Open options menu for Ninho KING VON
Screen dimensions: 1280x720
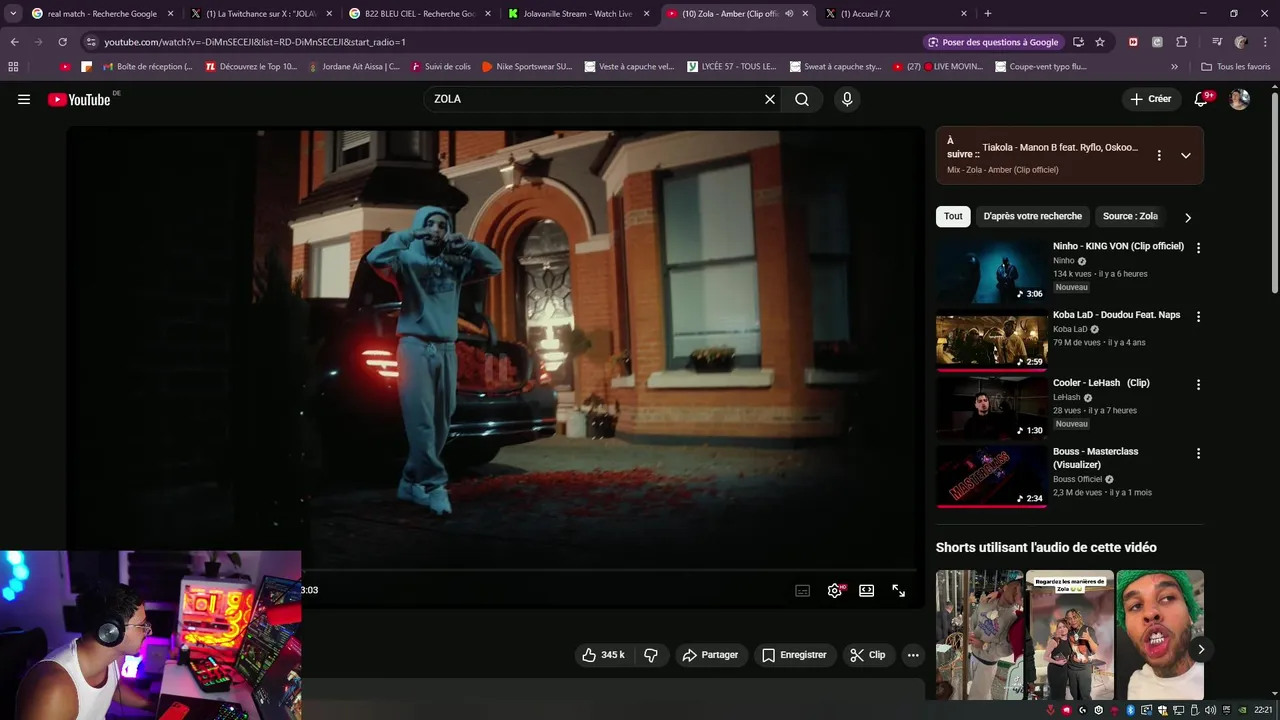pos(1198,247)
